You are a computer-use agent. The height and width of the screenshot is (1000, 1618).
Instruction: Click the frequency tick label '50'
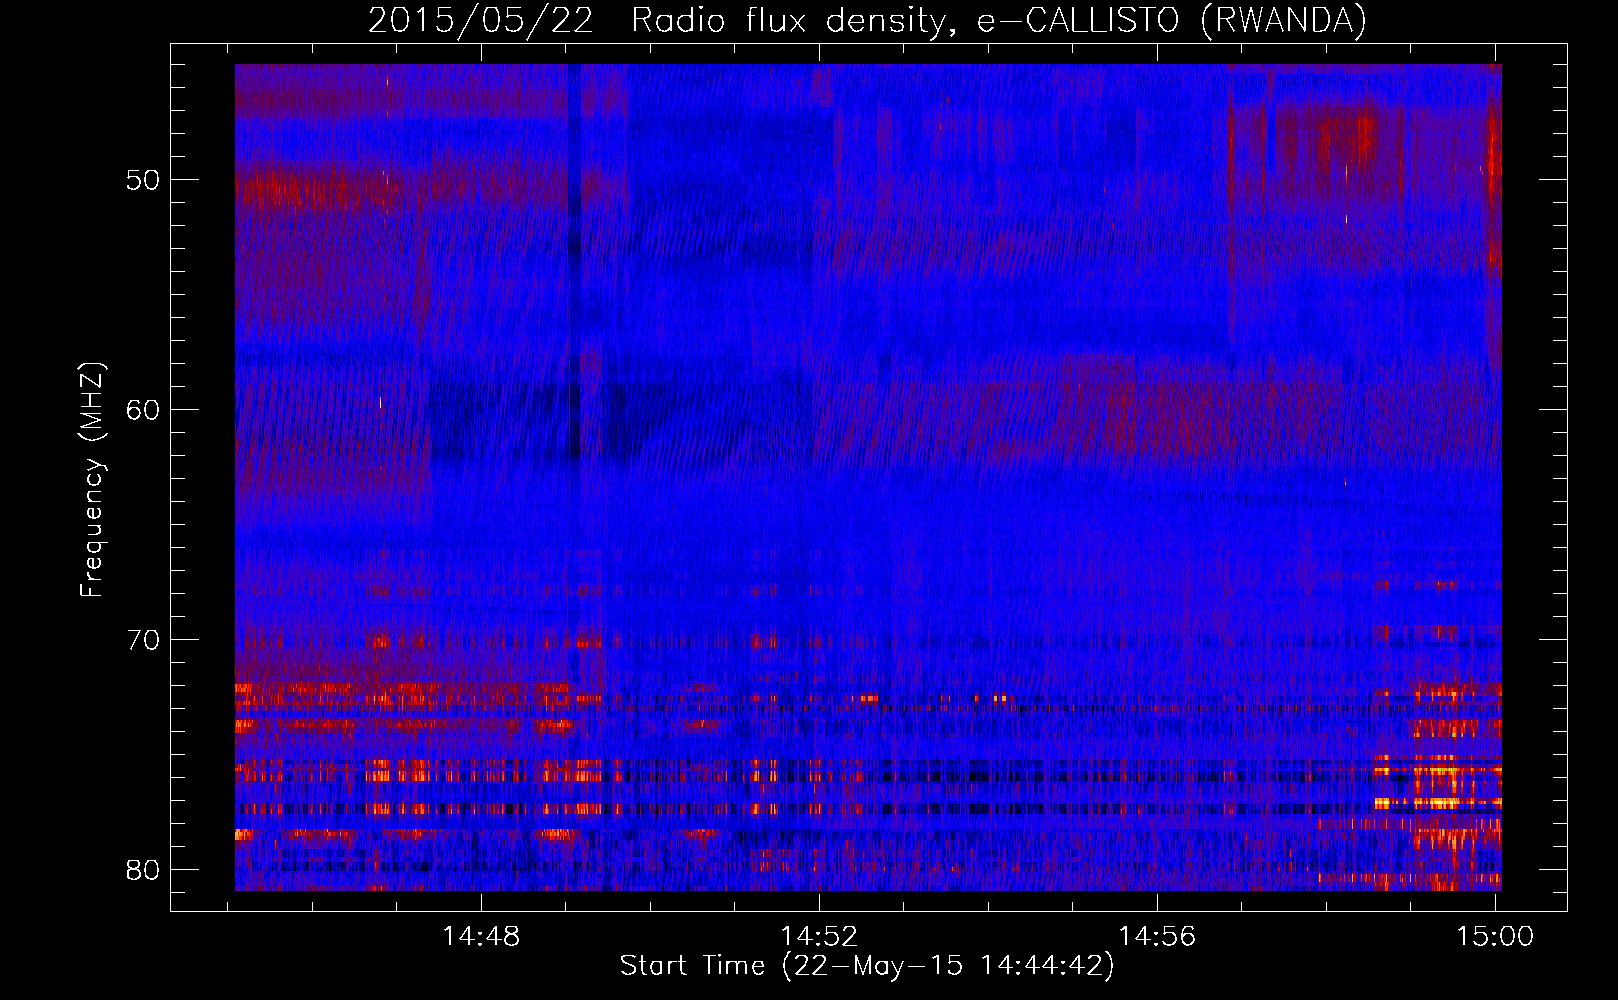pyautogui.click(x=143, y=180)
